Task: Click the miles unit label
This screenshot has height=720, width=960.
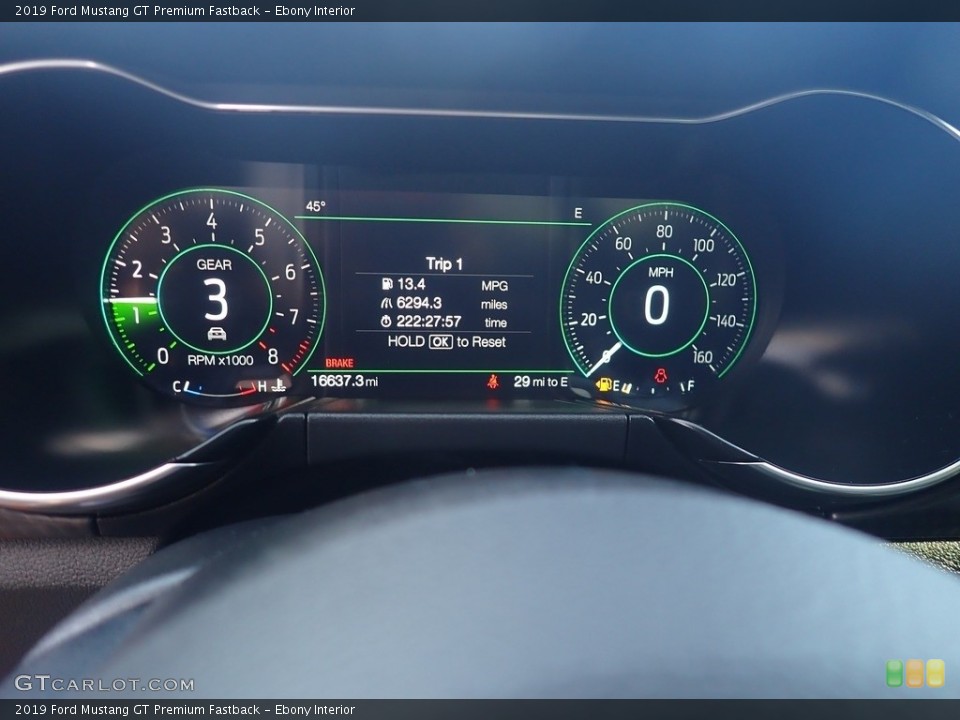Action: coord(494,304)
